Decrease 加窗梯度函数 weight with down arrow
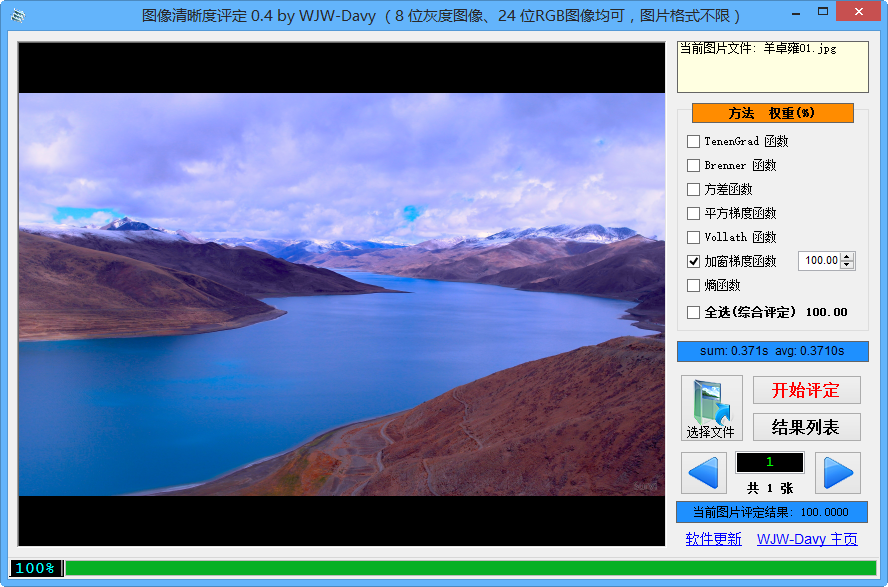The height and width of the screenshot is (587, 888). (847, 265)
